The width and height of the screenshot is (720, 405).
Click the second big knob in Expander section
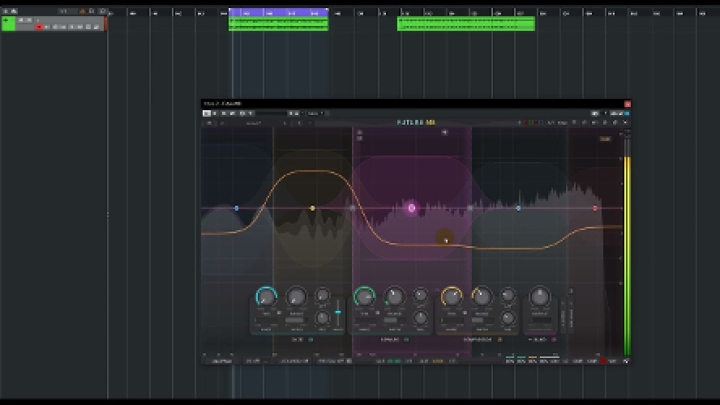(394, 297)
